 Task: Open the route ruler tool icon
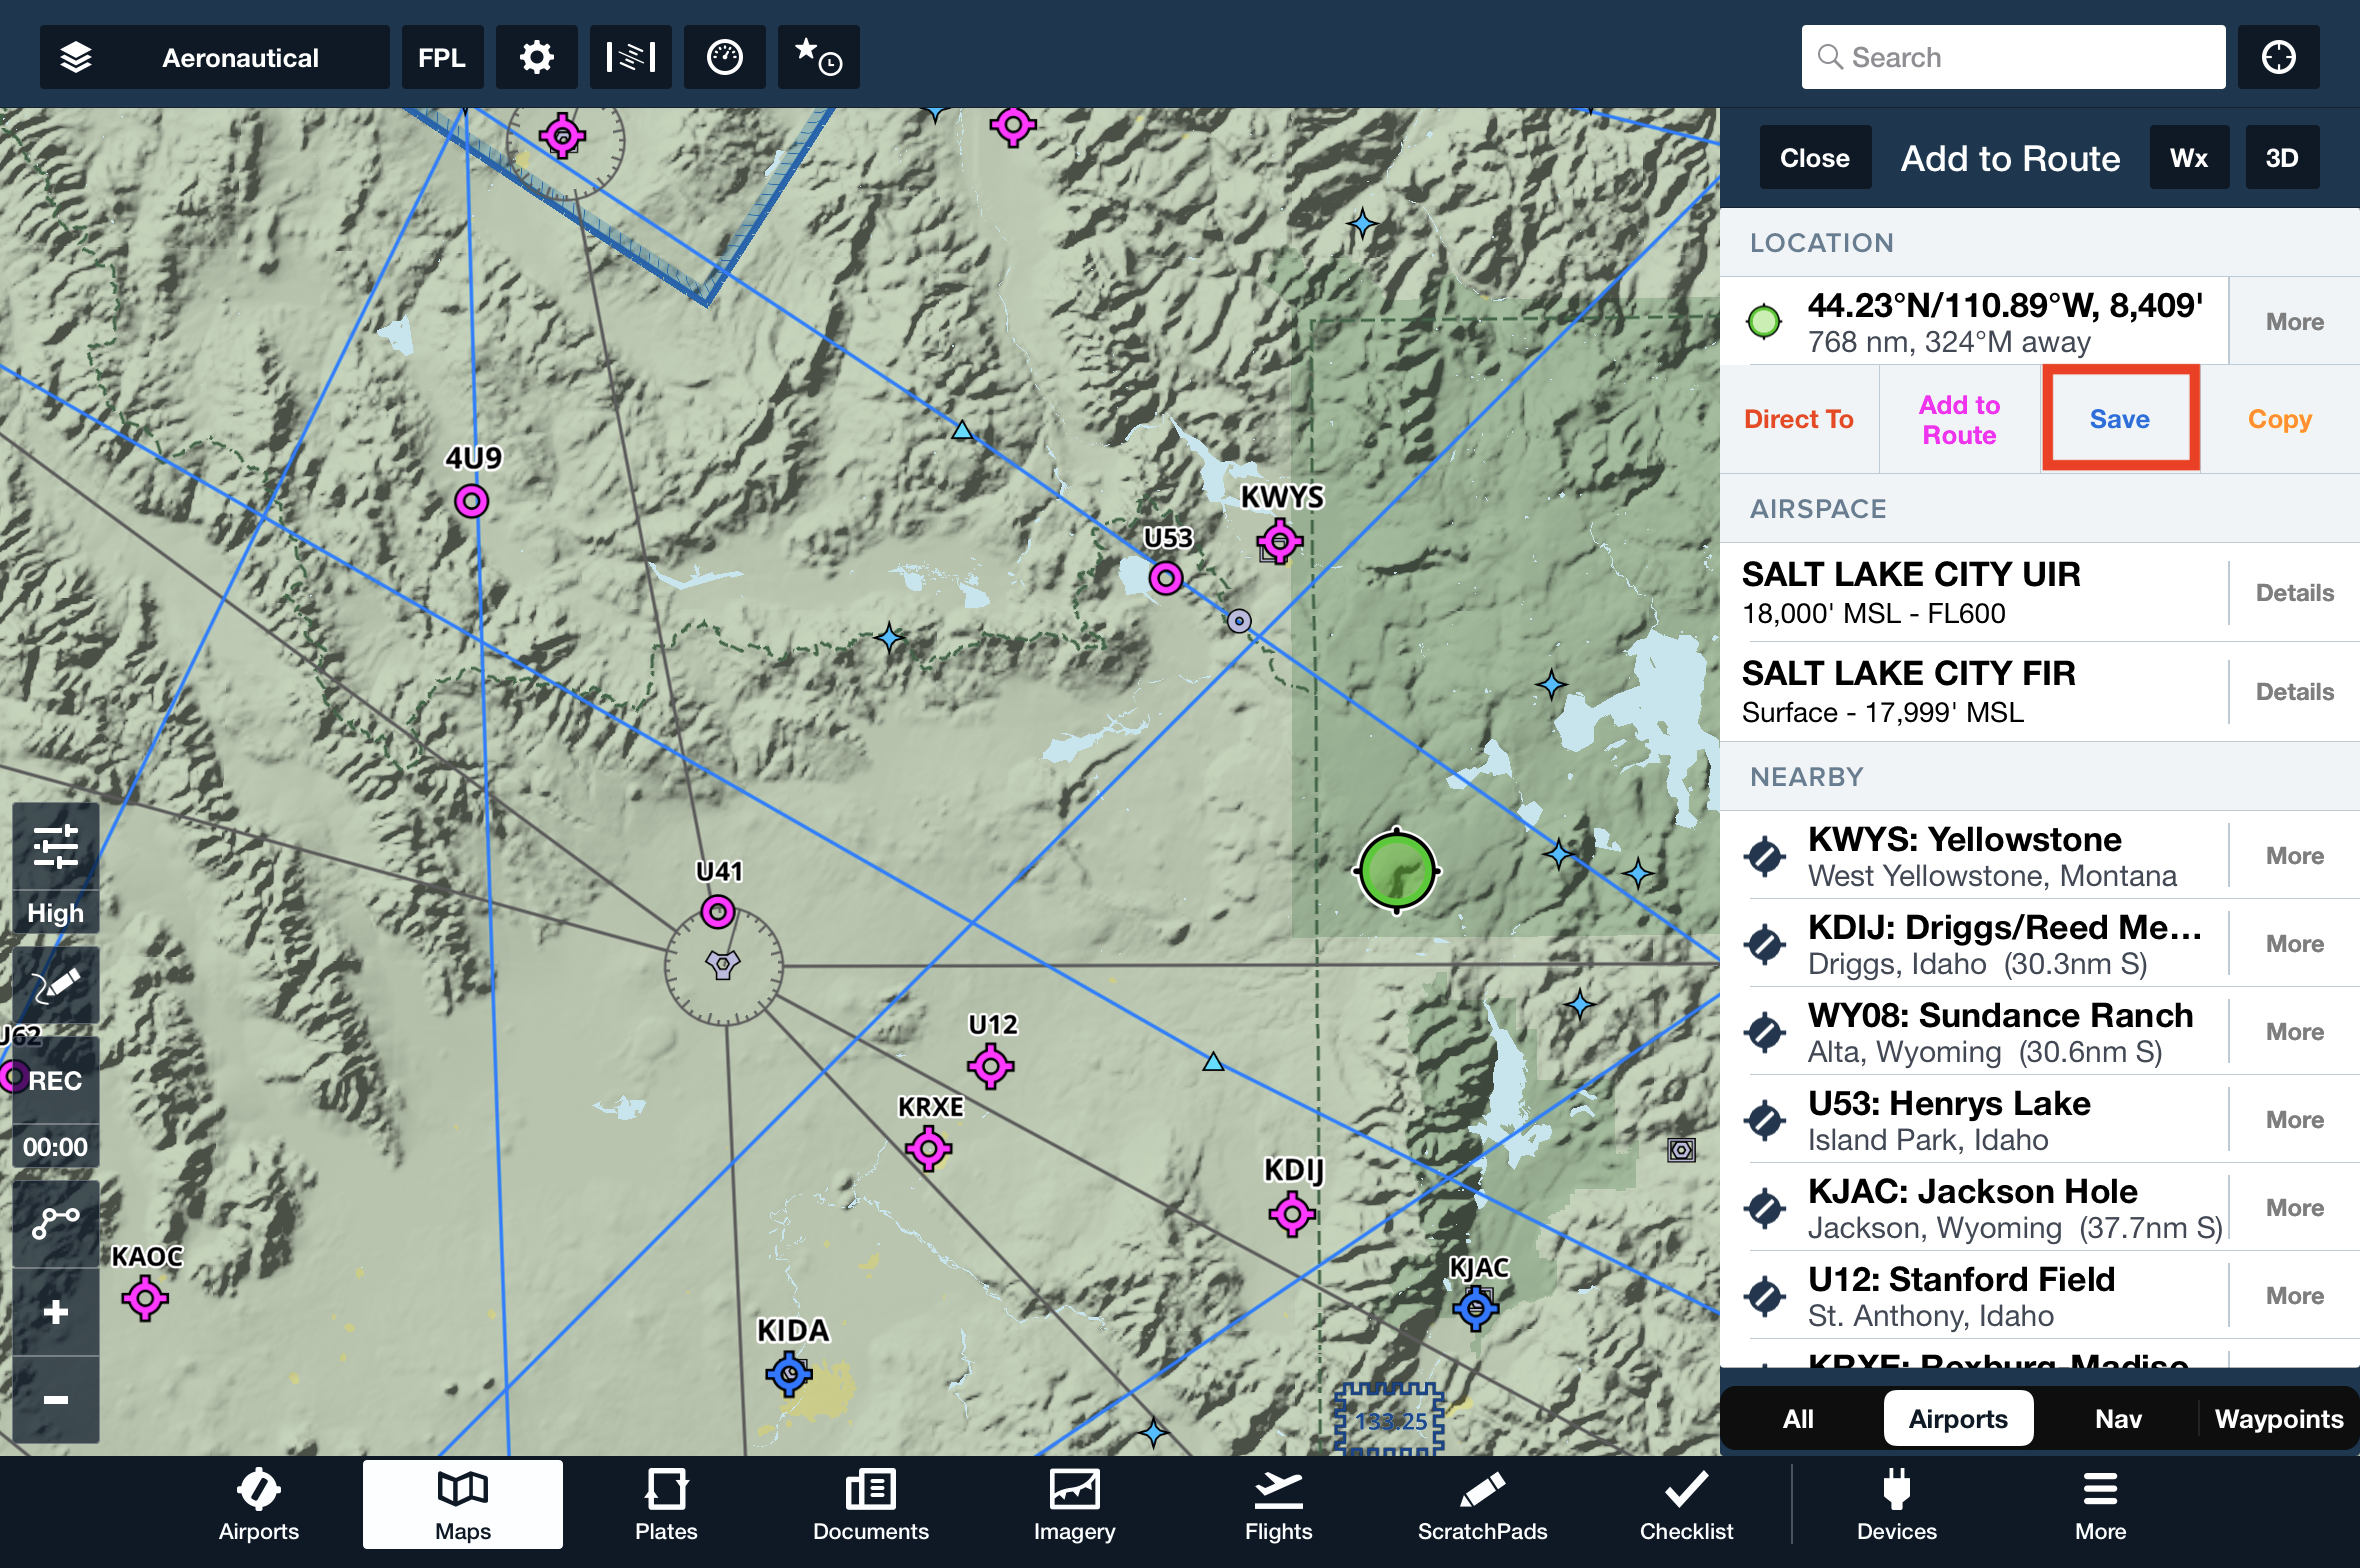tap(56, 1221)
